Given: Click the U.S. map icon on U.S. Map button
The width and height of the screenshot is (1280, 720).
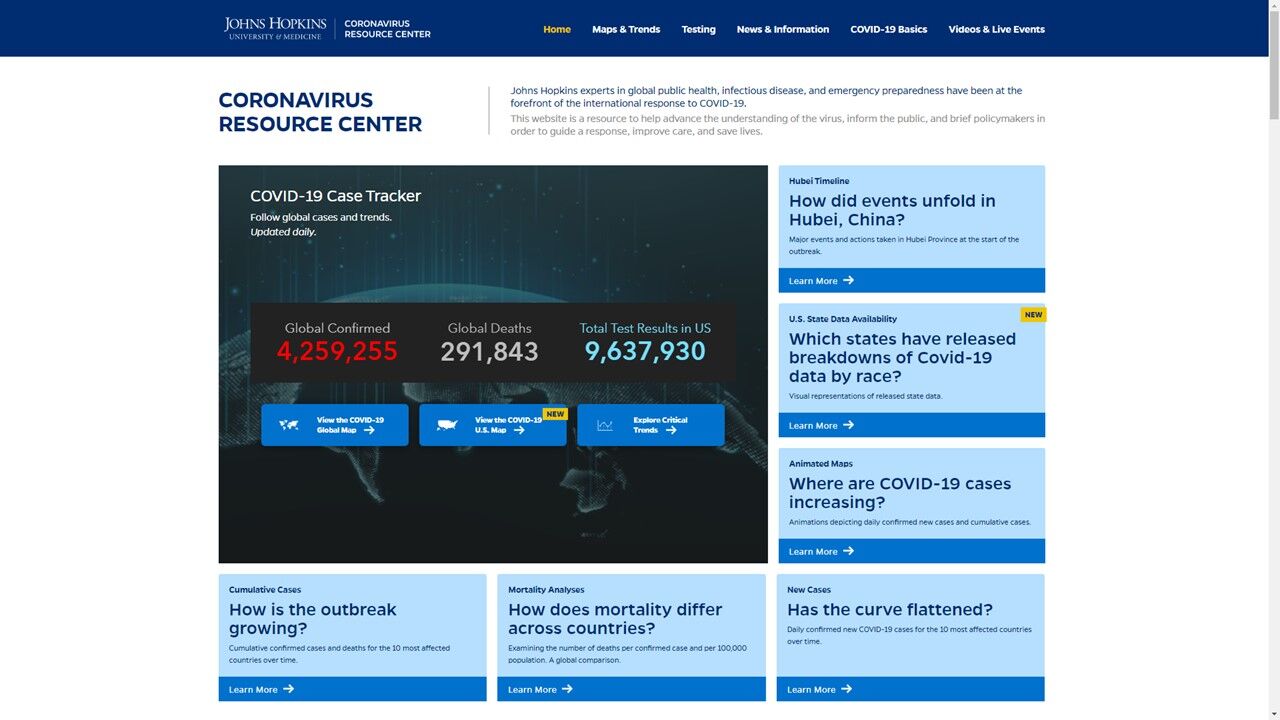Looking at the screenshot, I should click(447, 425).
